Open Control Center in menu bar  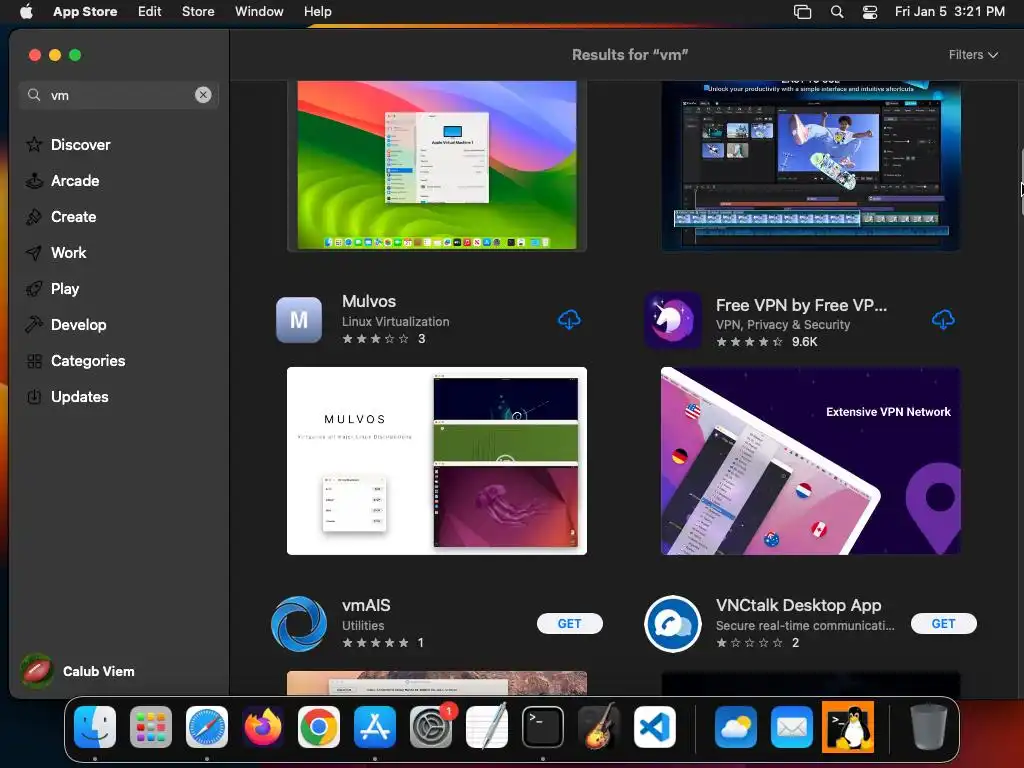[x=870, y=11]
